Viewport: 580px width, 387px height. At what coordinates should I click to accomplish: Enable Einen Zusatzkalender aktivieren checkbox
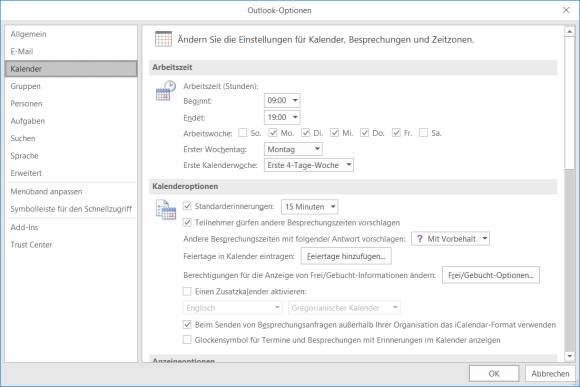[187, 292]
